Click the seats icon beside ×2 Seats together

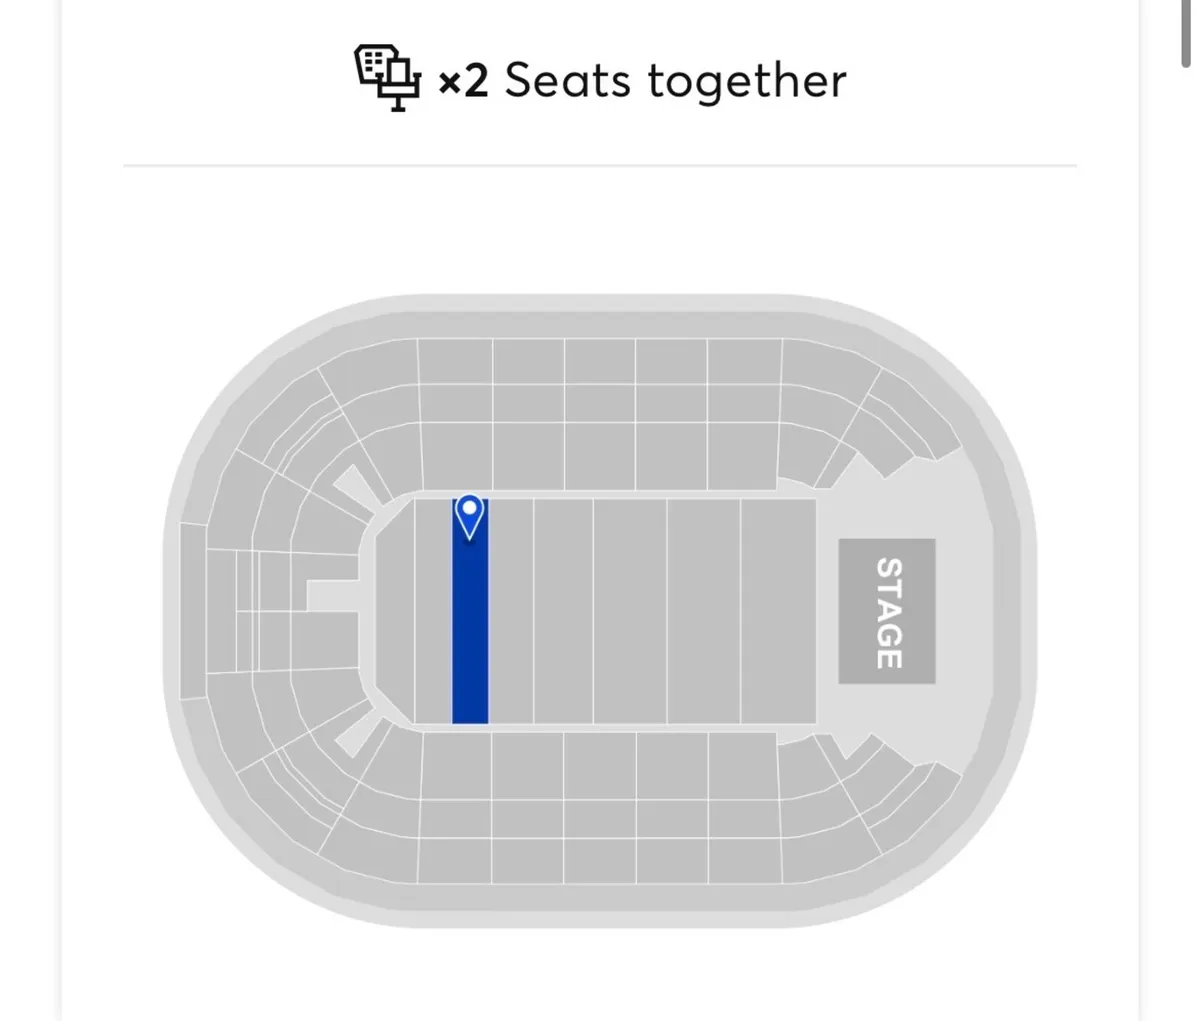click(x=390, y=78)
